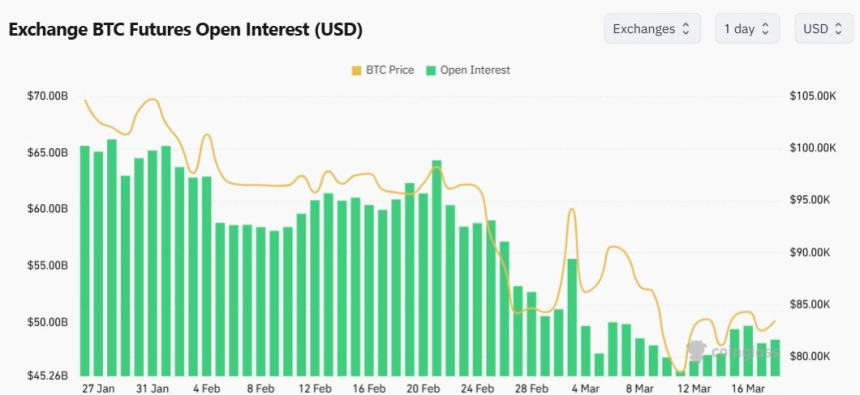
Task: Click the chart title Exchange BTC Futures Open Interest
Action: [185, 30]
